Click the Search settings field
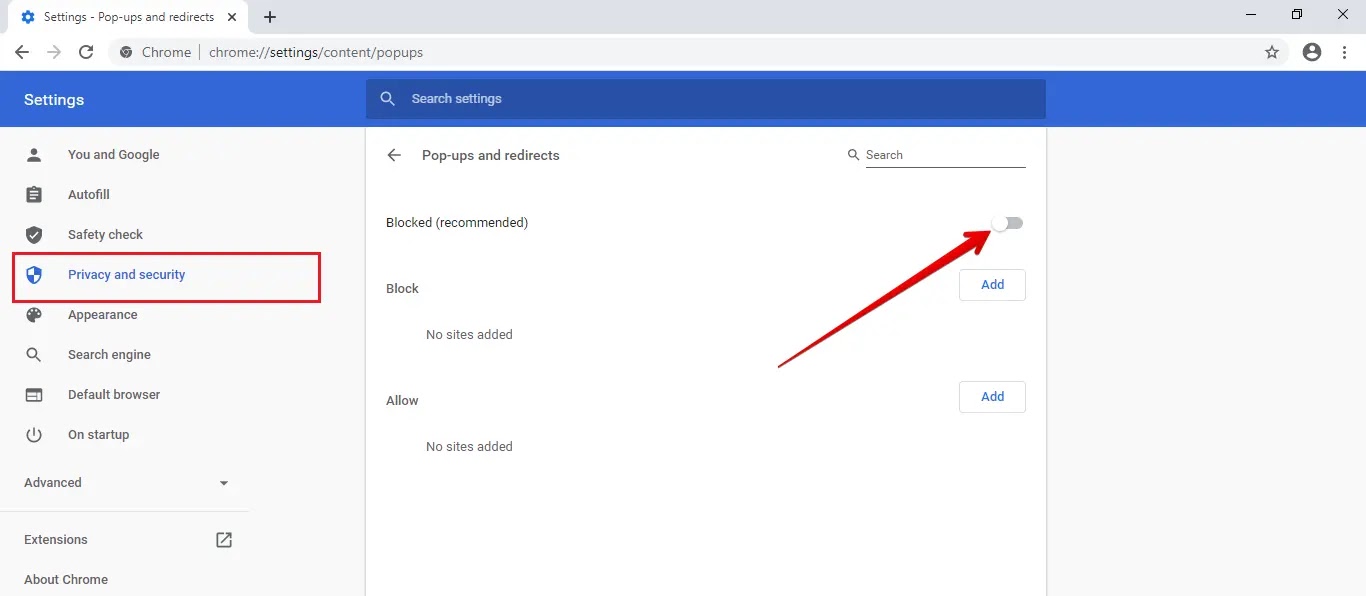 [706, 99]
